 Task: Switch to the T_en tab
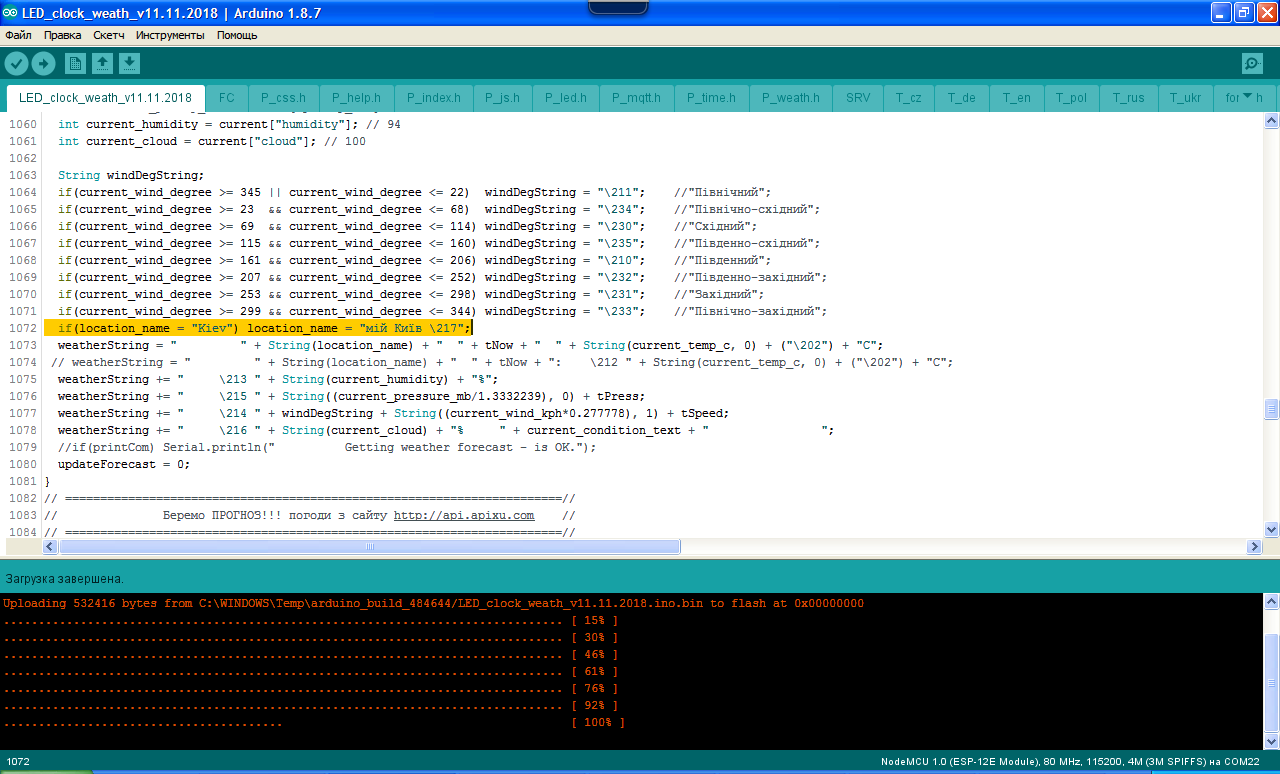[1017, 98]
